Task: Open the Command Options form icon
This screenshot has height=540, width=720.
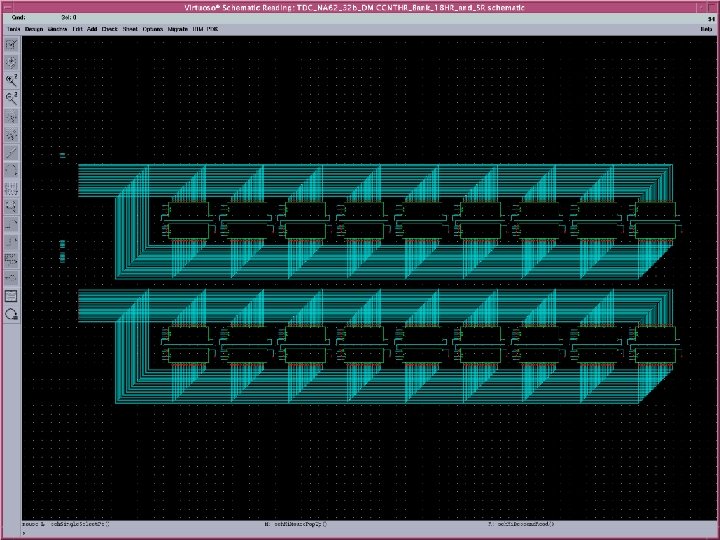Action: tap(11, 295)
